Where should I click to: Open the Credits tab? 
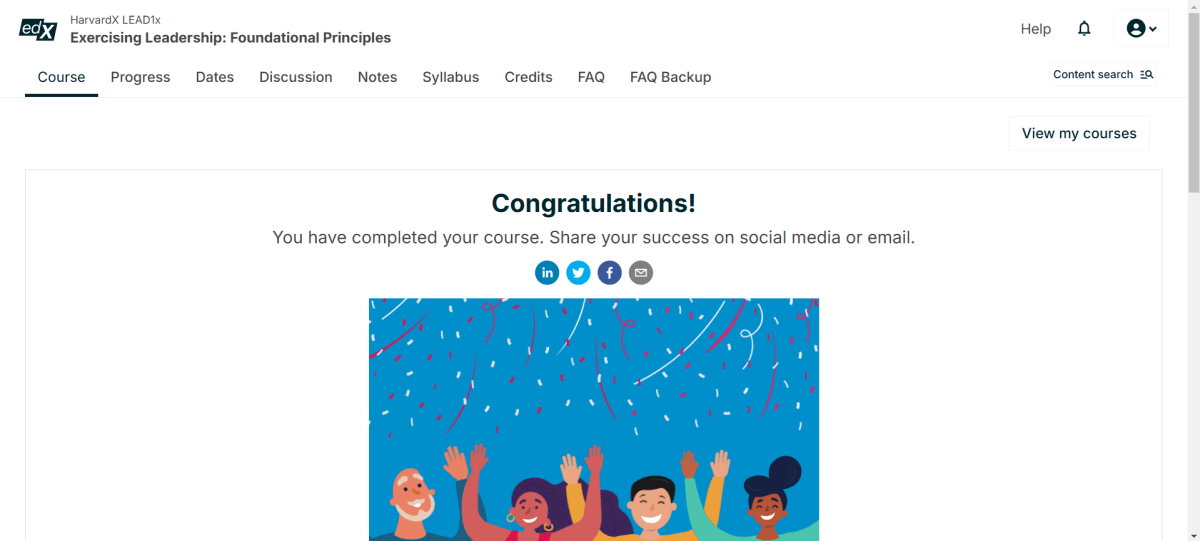pos(528,77)
